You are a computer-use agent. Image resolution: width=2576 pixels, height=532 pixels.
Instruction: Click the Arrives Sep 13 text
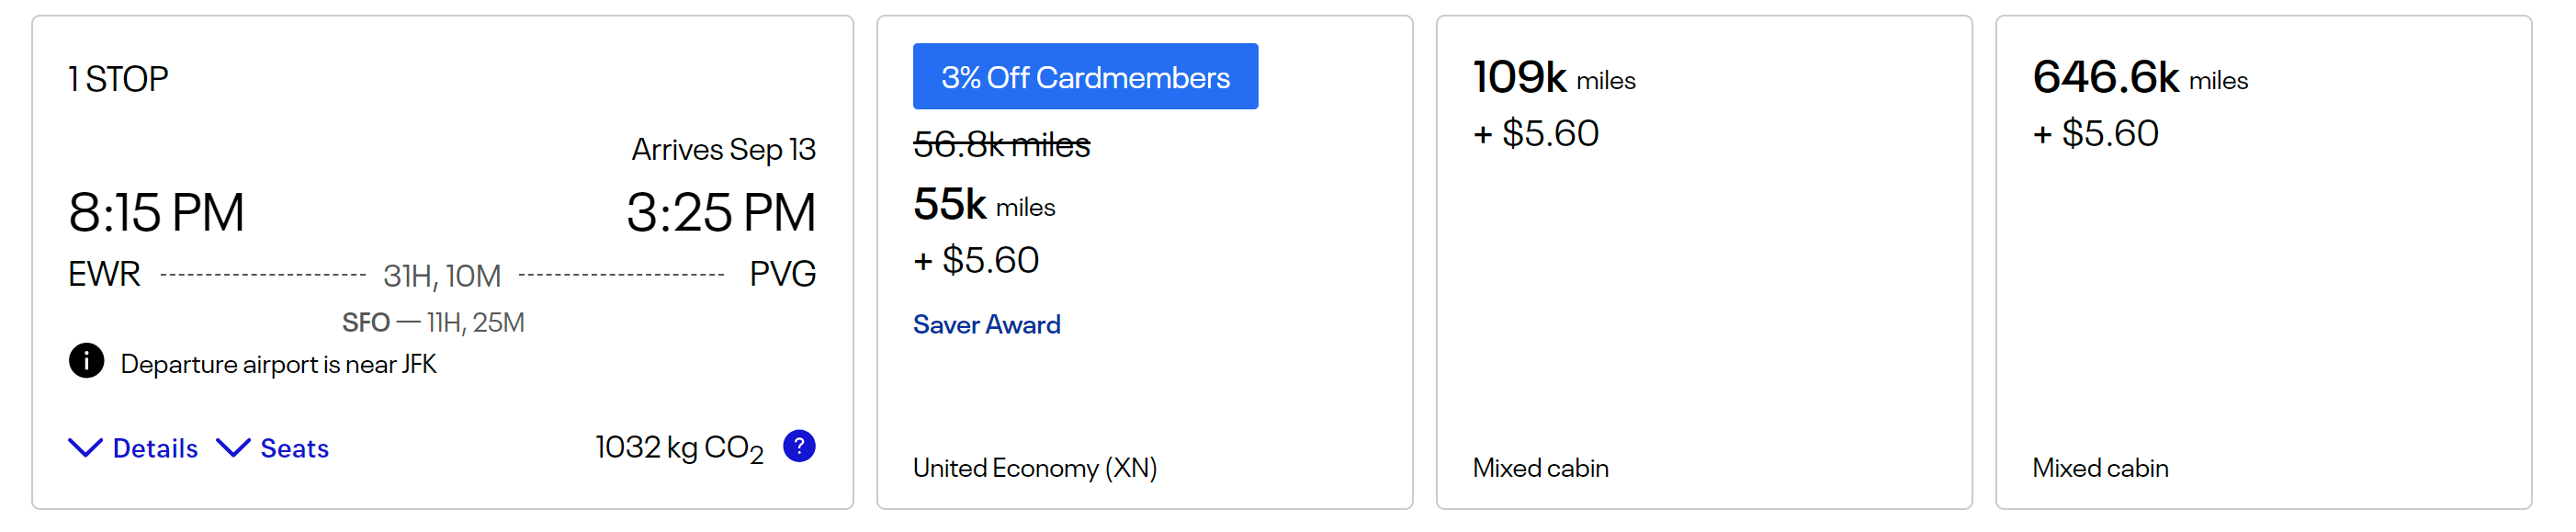coord(724,150)
